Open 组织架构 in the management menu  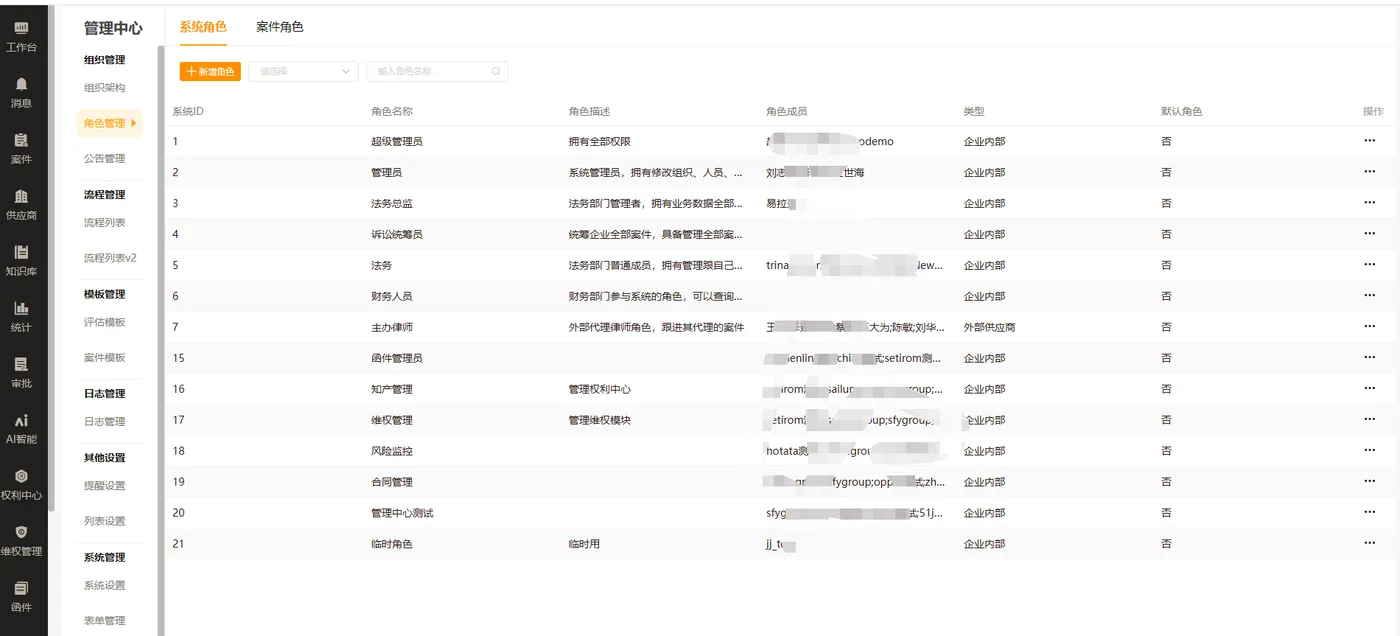(x=105, y=88)
